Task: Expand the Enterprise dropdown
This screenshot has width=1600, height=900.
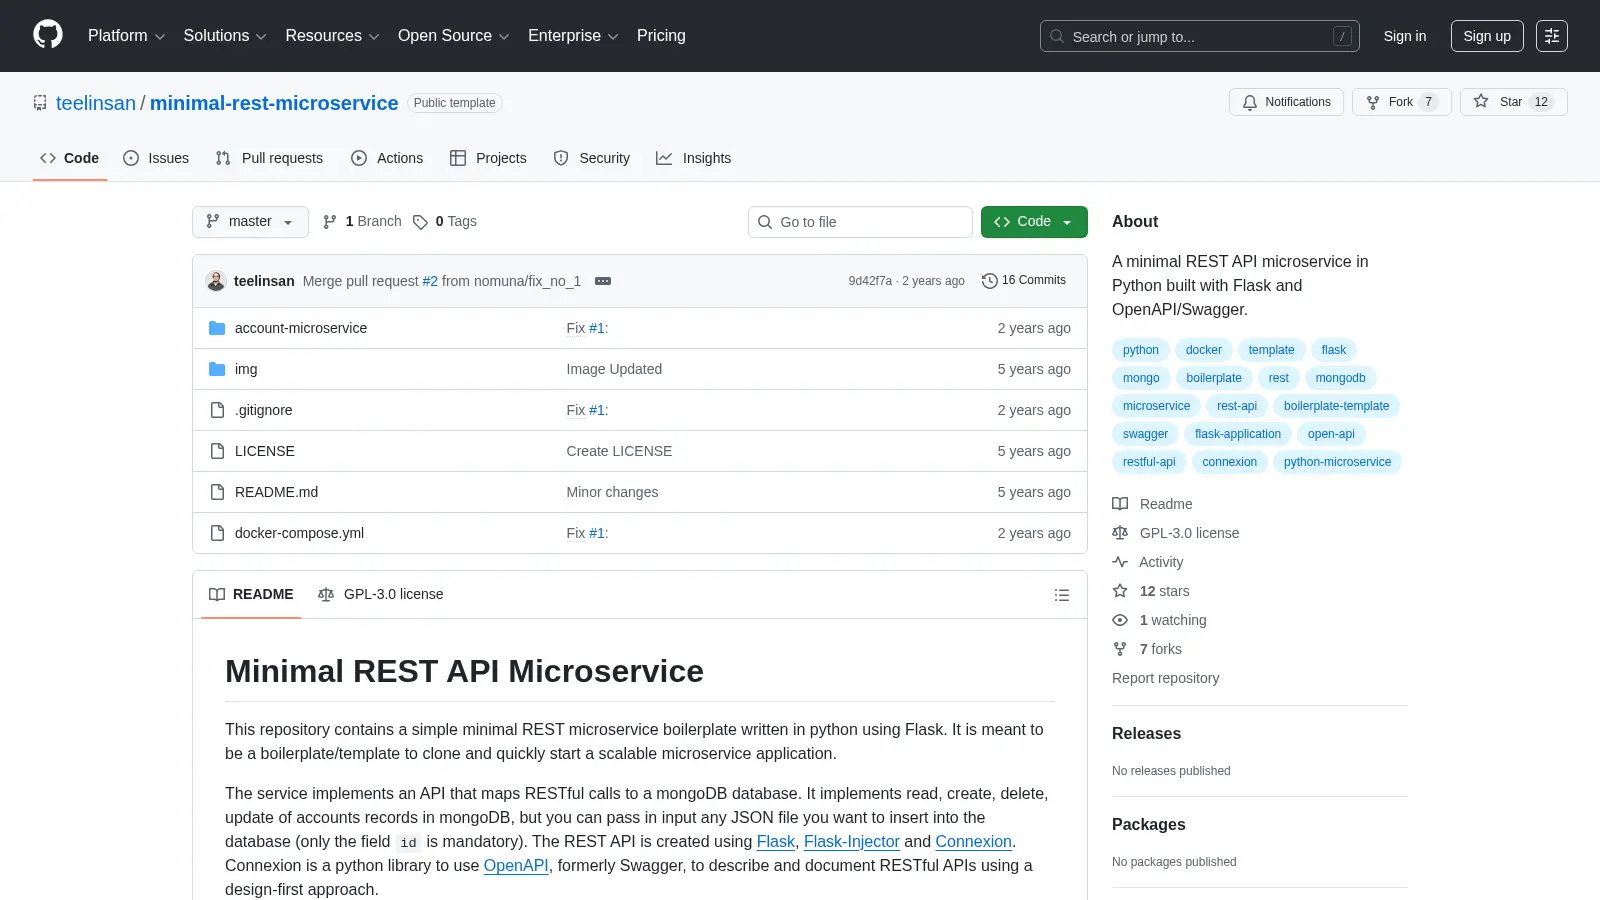Action: (573, 36)
